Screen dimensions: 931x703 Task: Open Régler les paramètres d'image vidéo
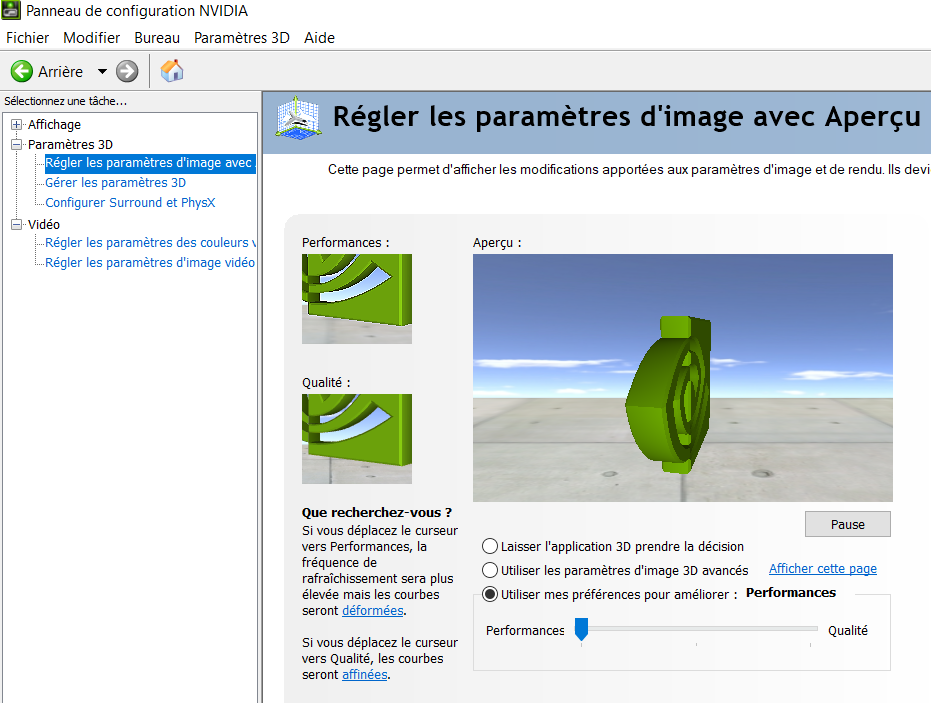[x=150, y=263]
